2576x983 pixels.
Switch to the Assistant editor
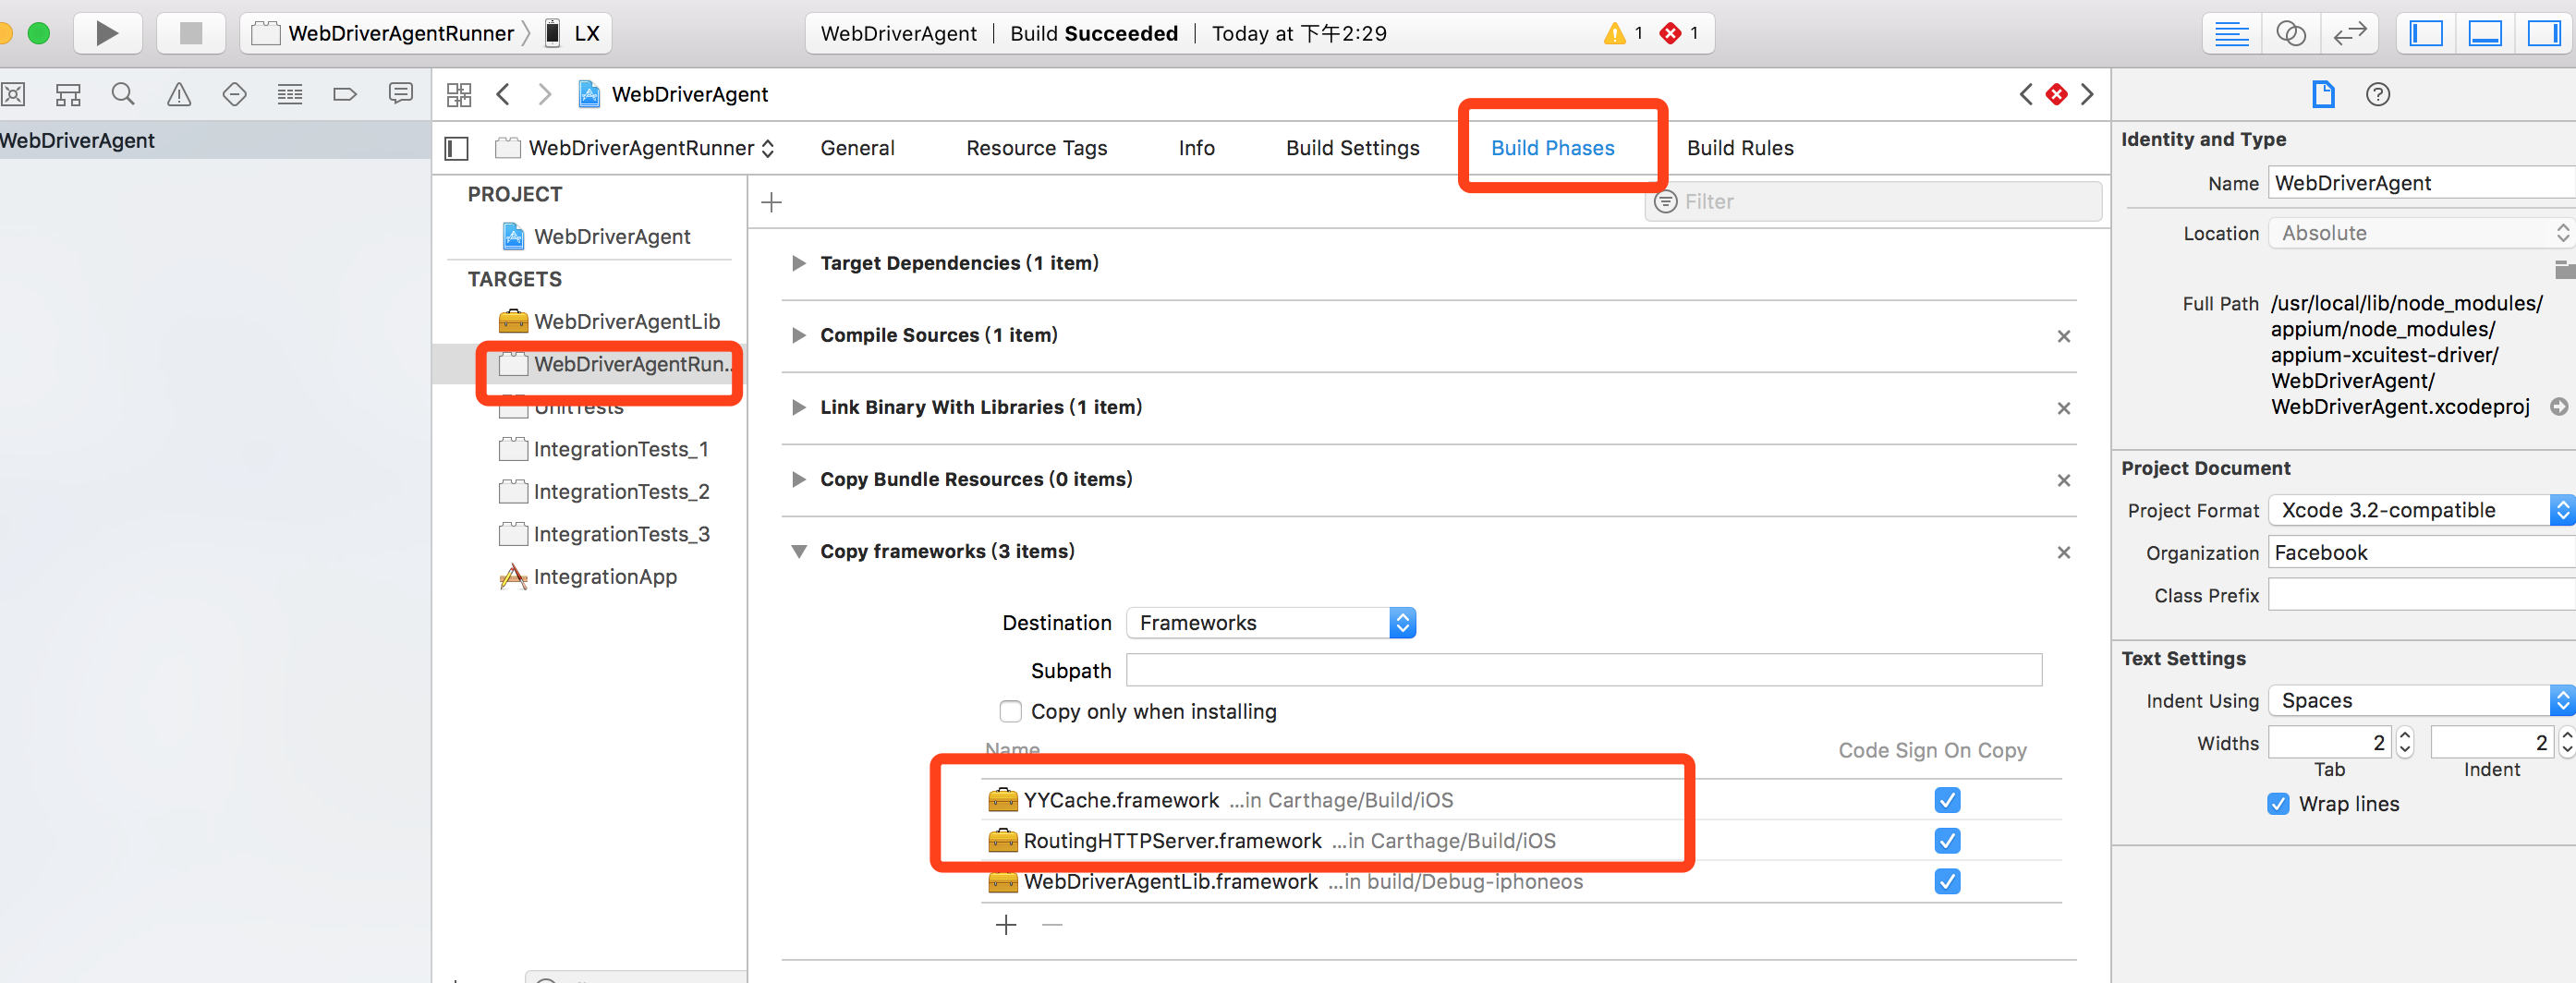(2290, 33)
